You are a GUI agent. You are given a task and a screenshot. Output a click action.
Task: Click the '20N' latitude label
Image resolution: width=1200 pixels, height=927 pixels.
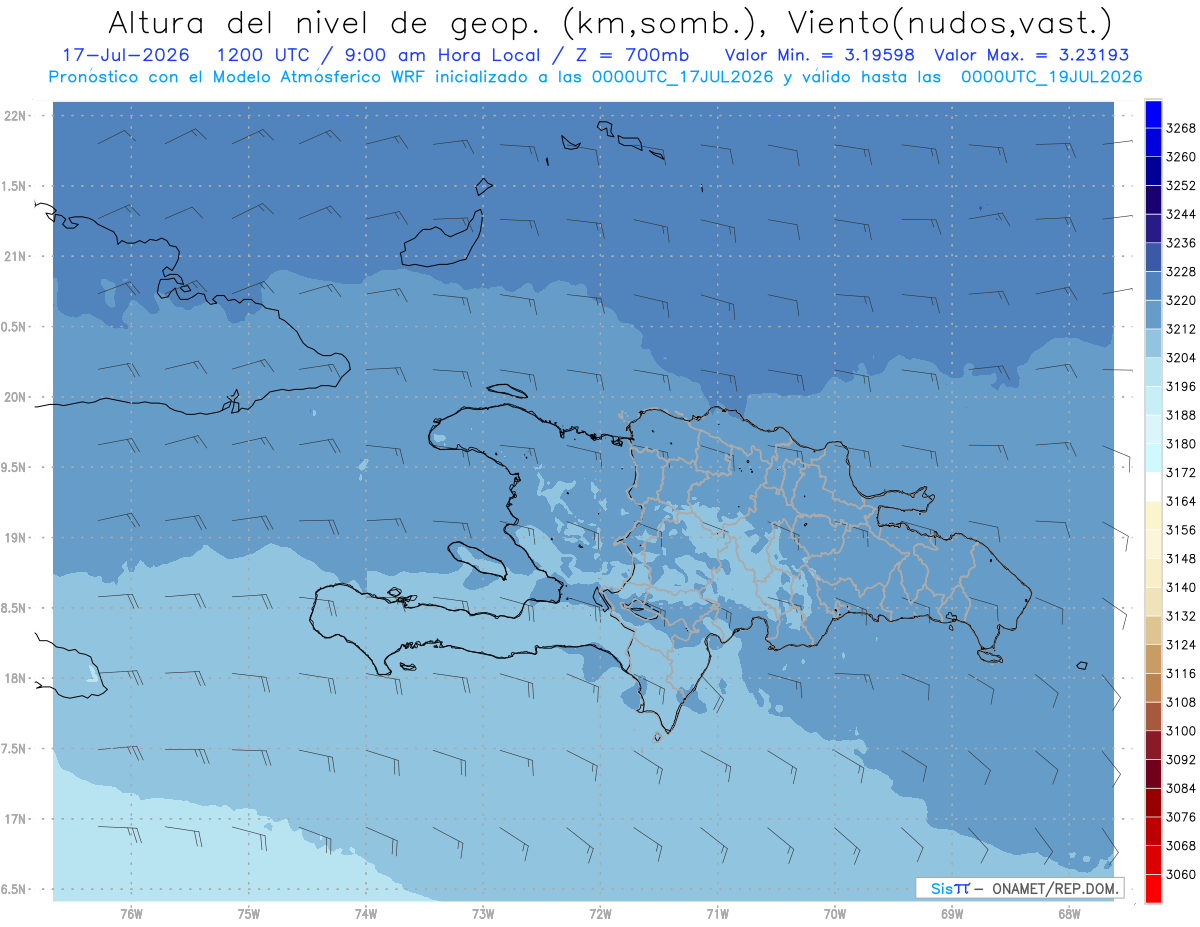[15, 397]
